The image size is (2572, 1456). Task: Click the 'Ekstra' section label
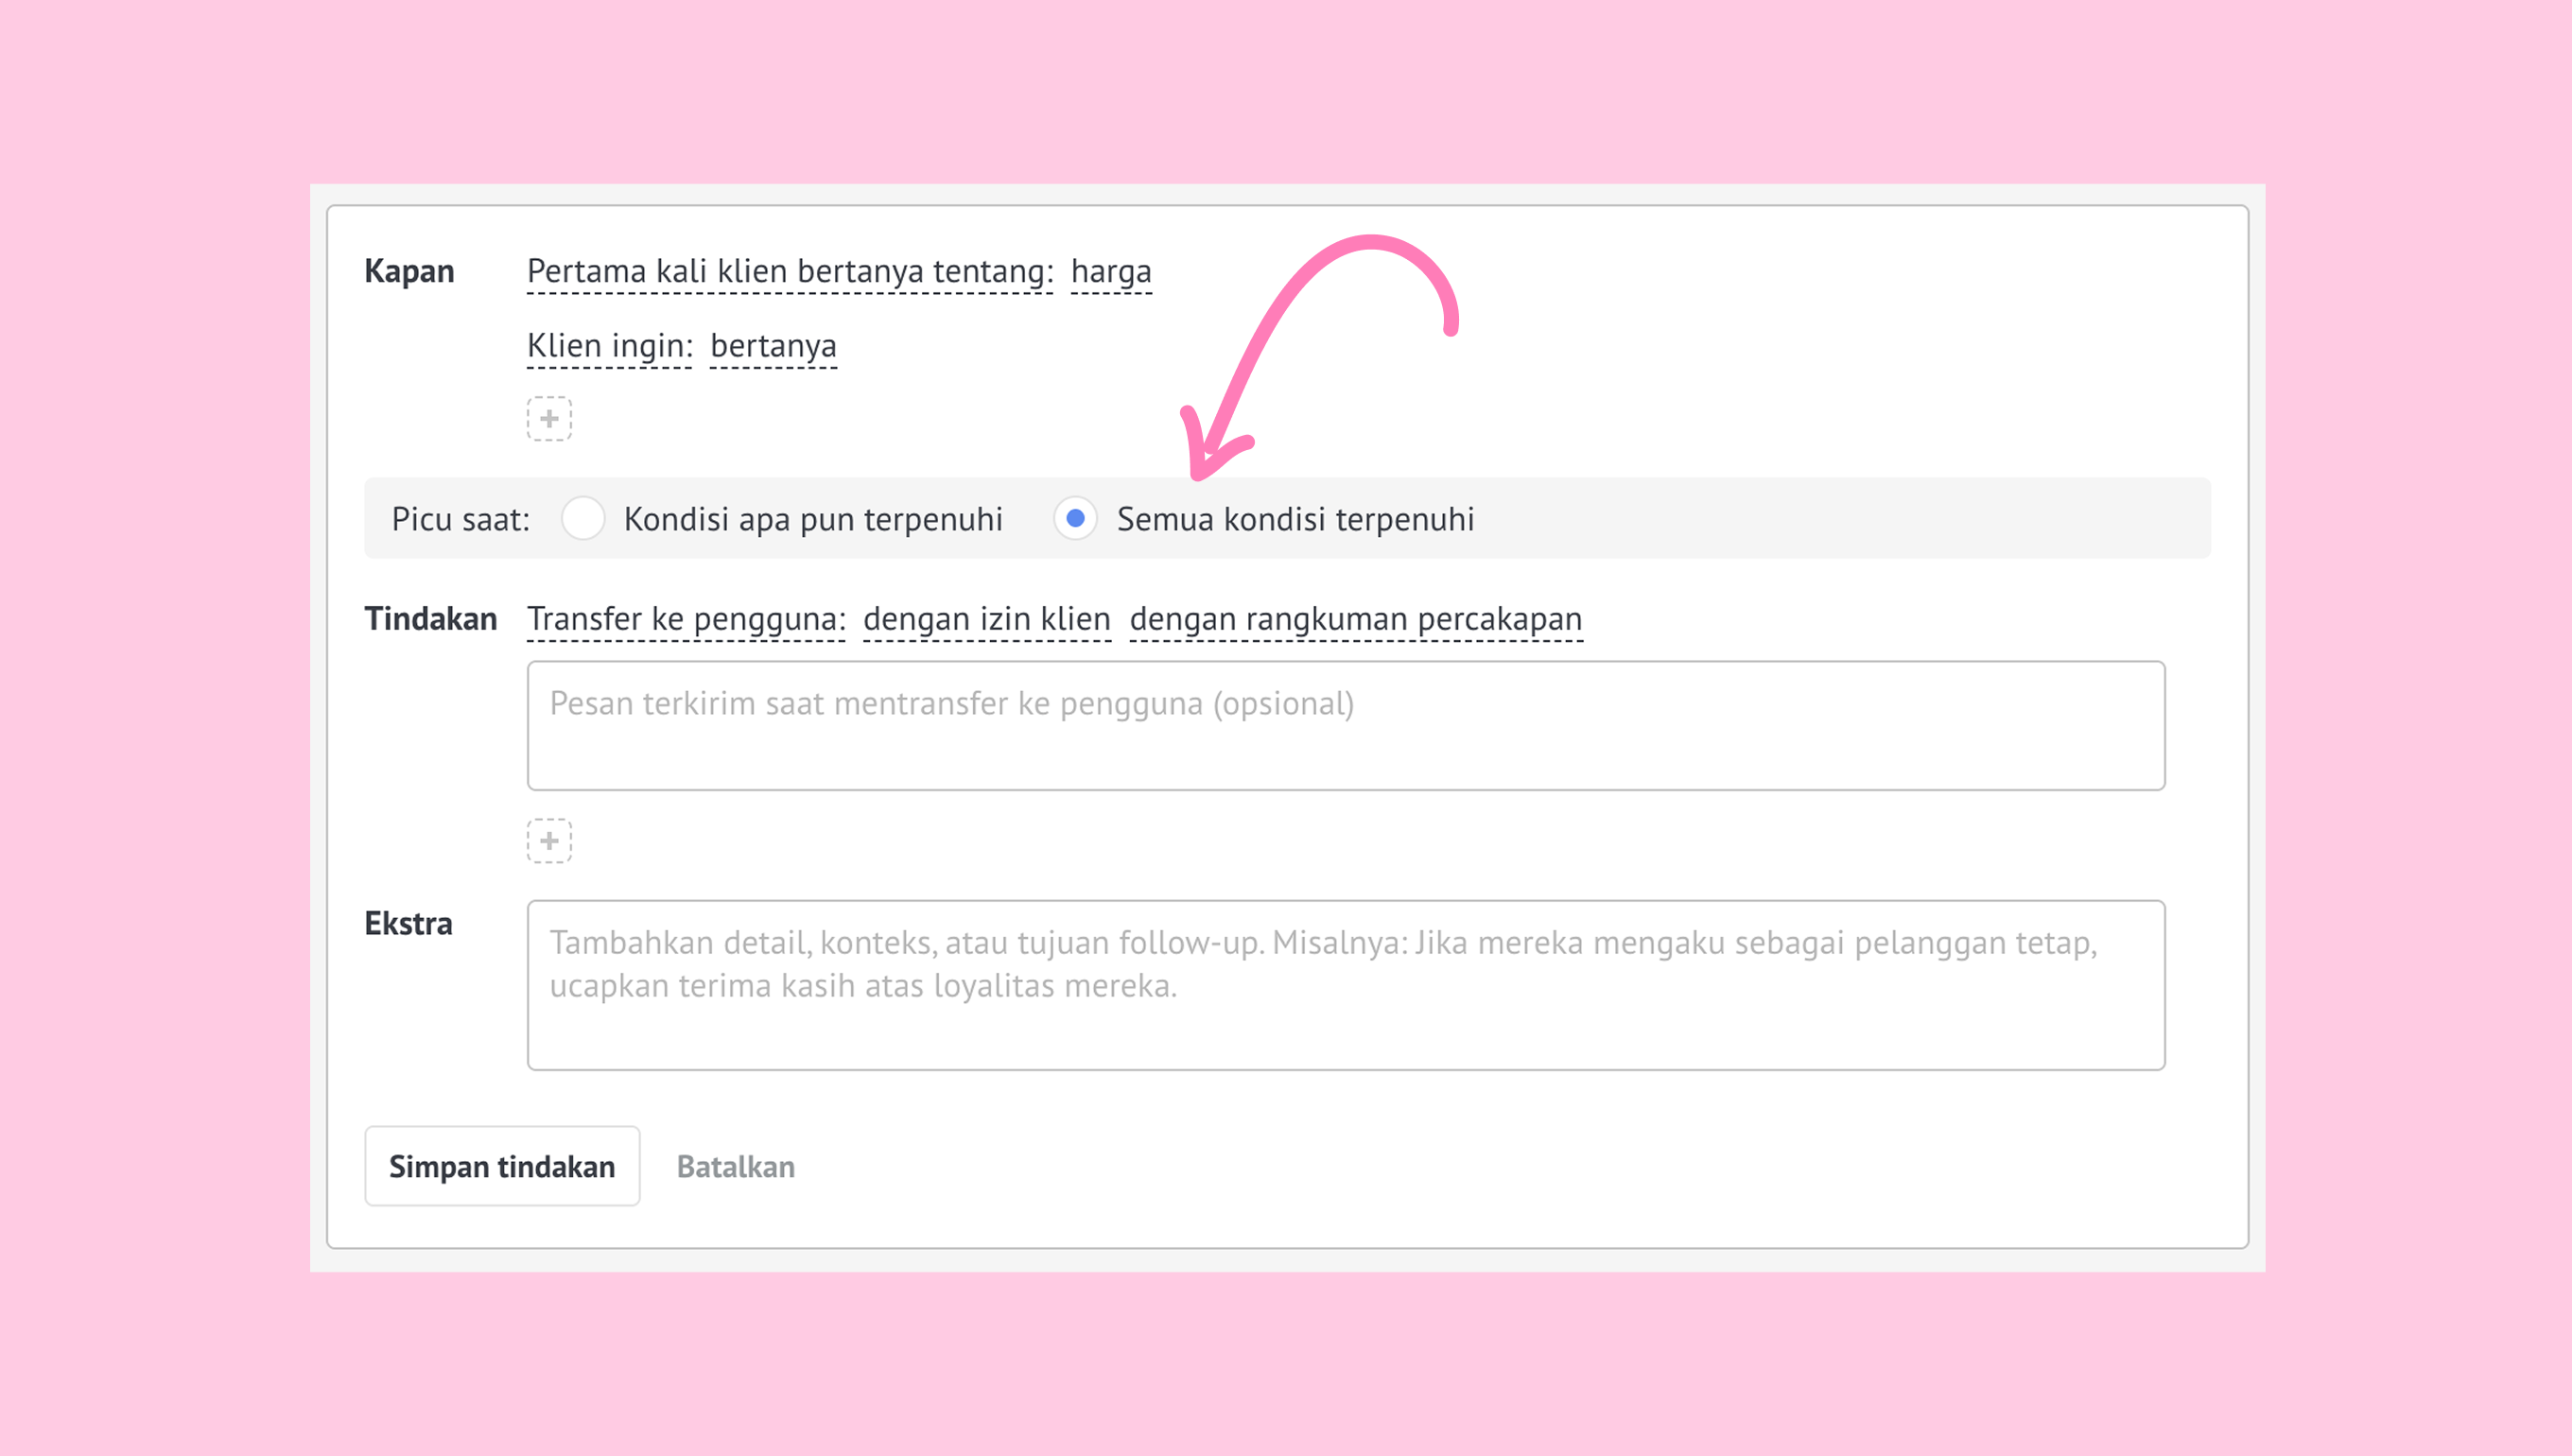tap(408, 924)
